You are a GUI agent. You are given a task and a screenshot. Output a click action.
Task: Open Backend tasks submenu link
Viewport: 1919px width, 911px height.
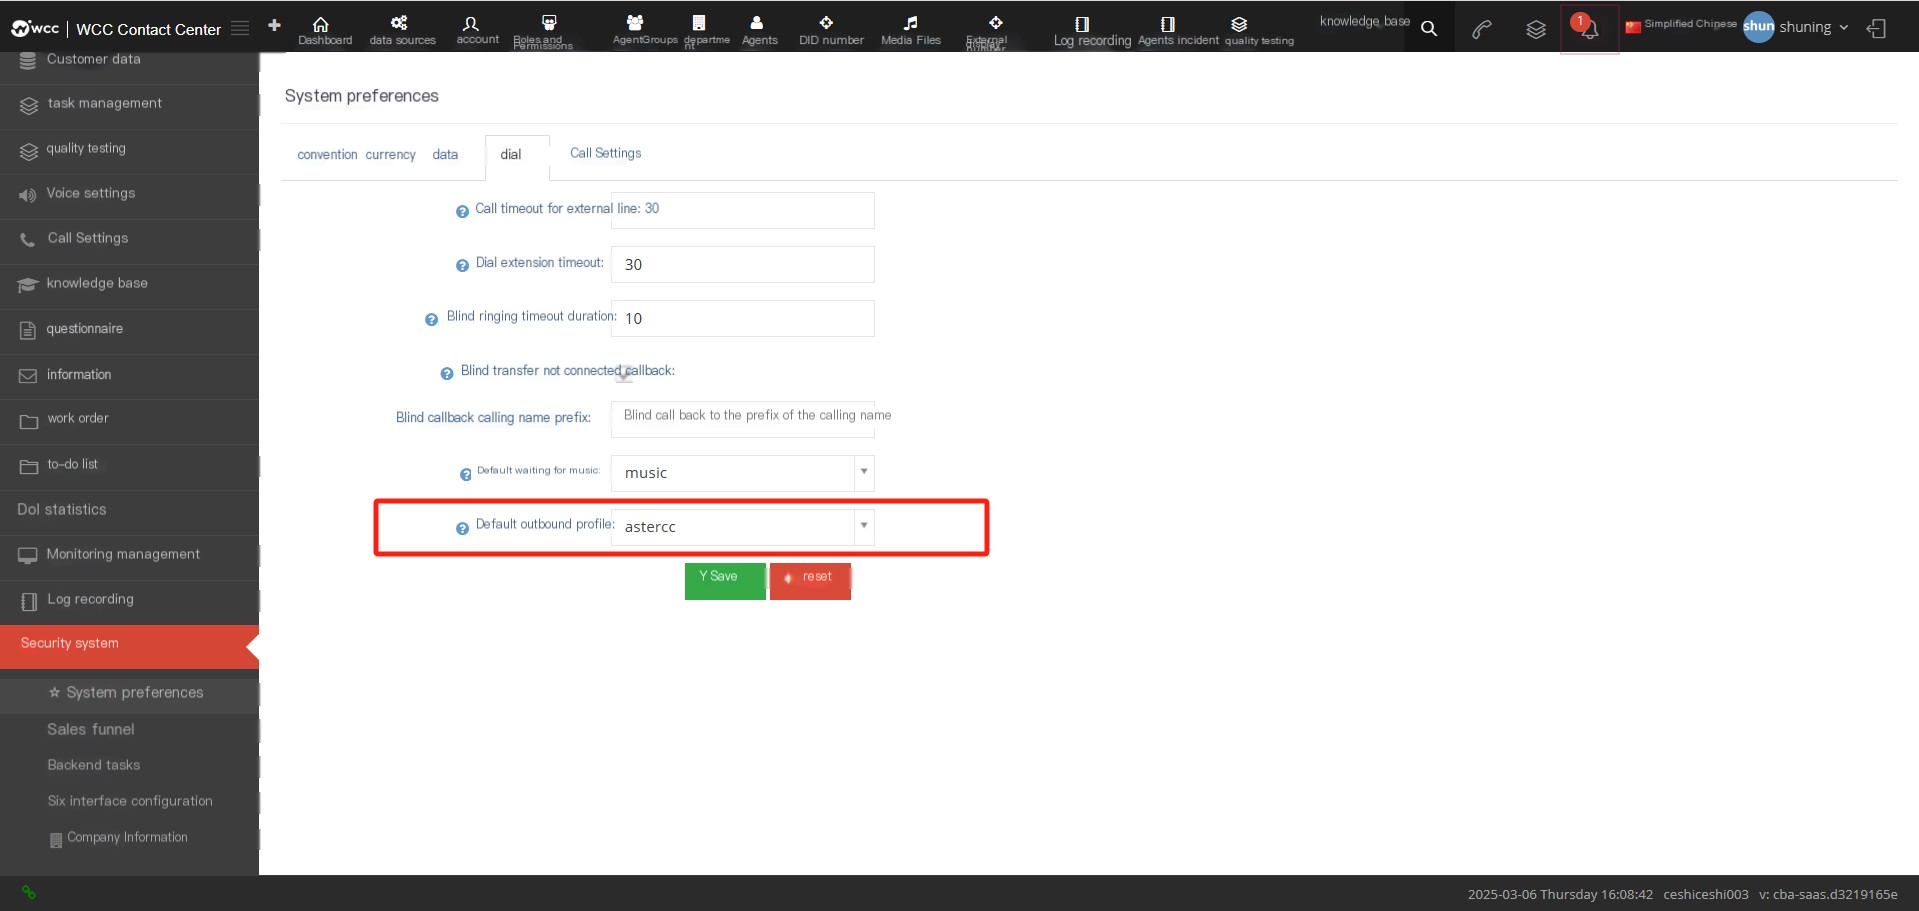coord(93,766)
